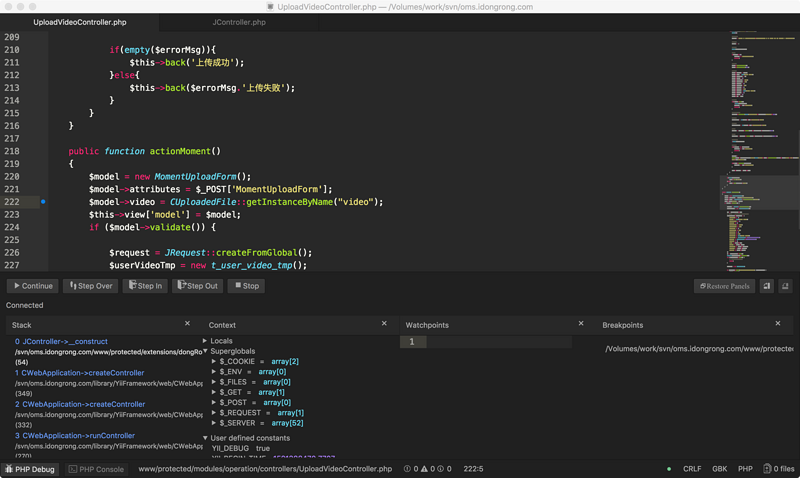Click the actionMoment function name

click(x=180, y=152)
